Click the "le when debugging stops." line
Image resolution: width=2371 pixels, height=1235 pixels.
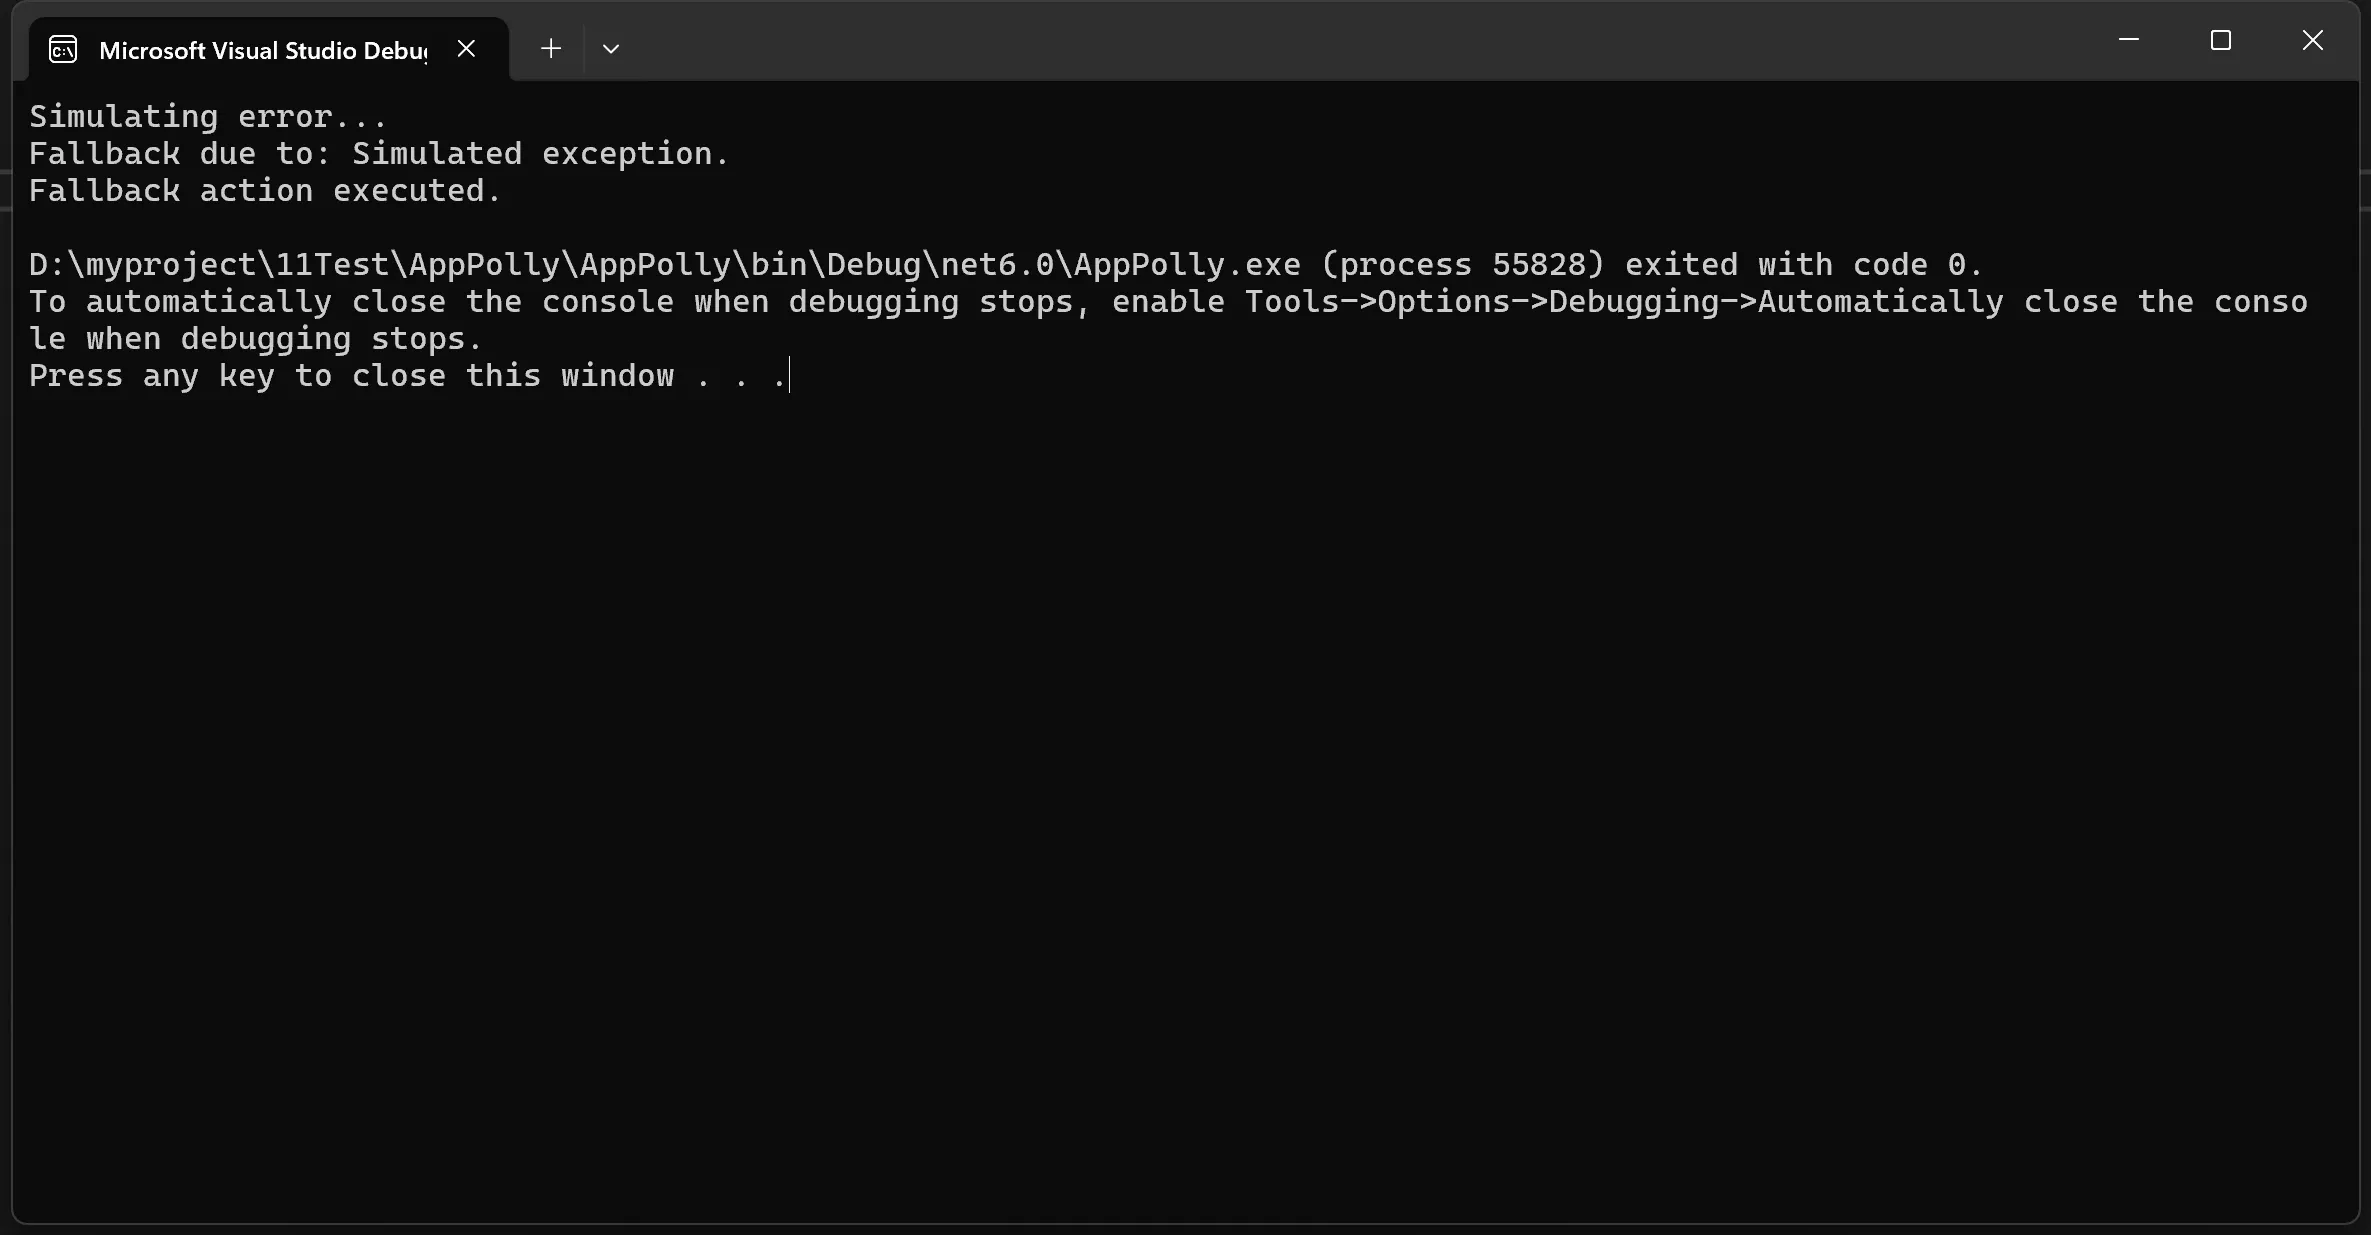tap(256, 339)
